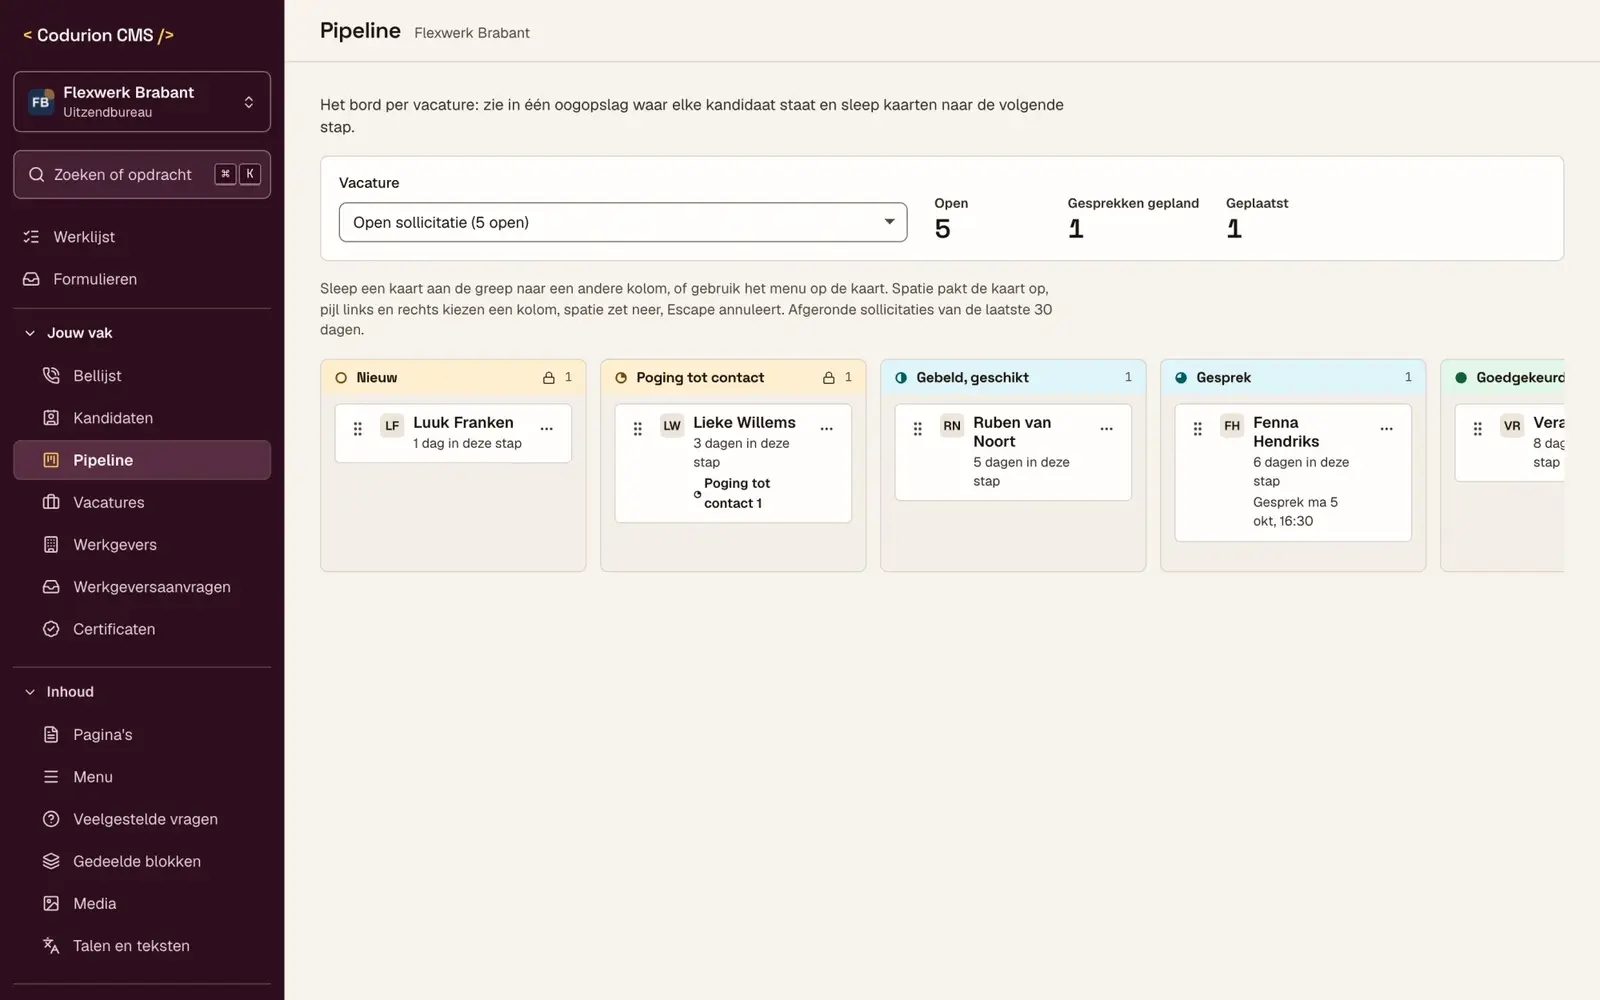Click the Zoeken of opdracht search field

click(x=142, y=174)
